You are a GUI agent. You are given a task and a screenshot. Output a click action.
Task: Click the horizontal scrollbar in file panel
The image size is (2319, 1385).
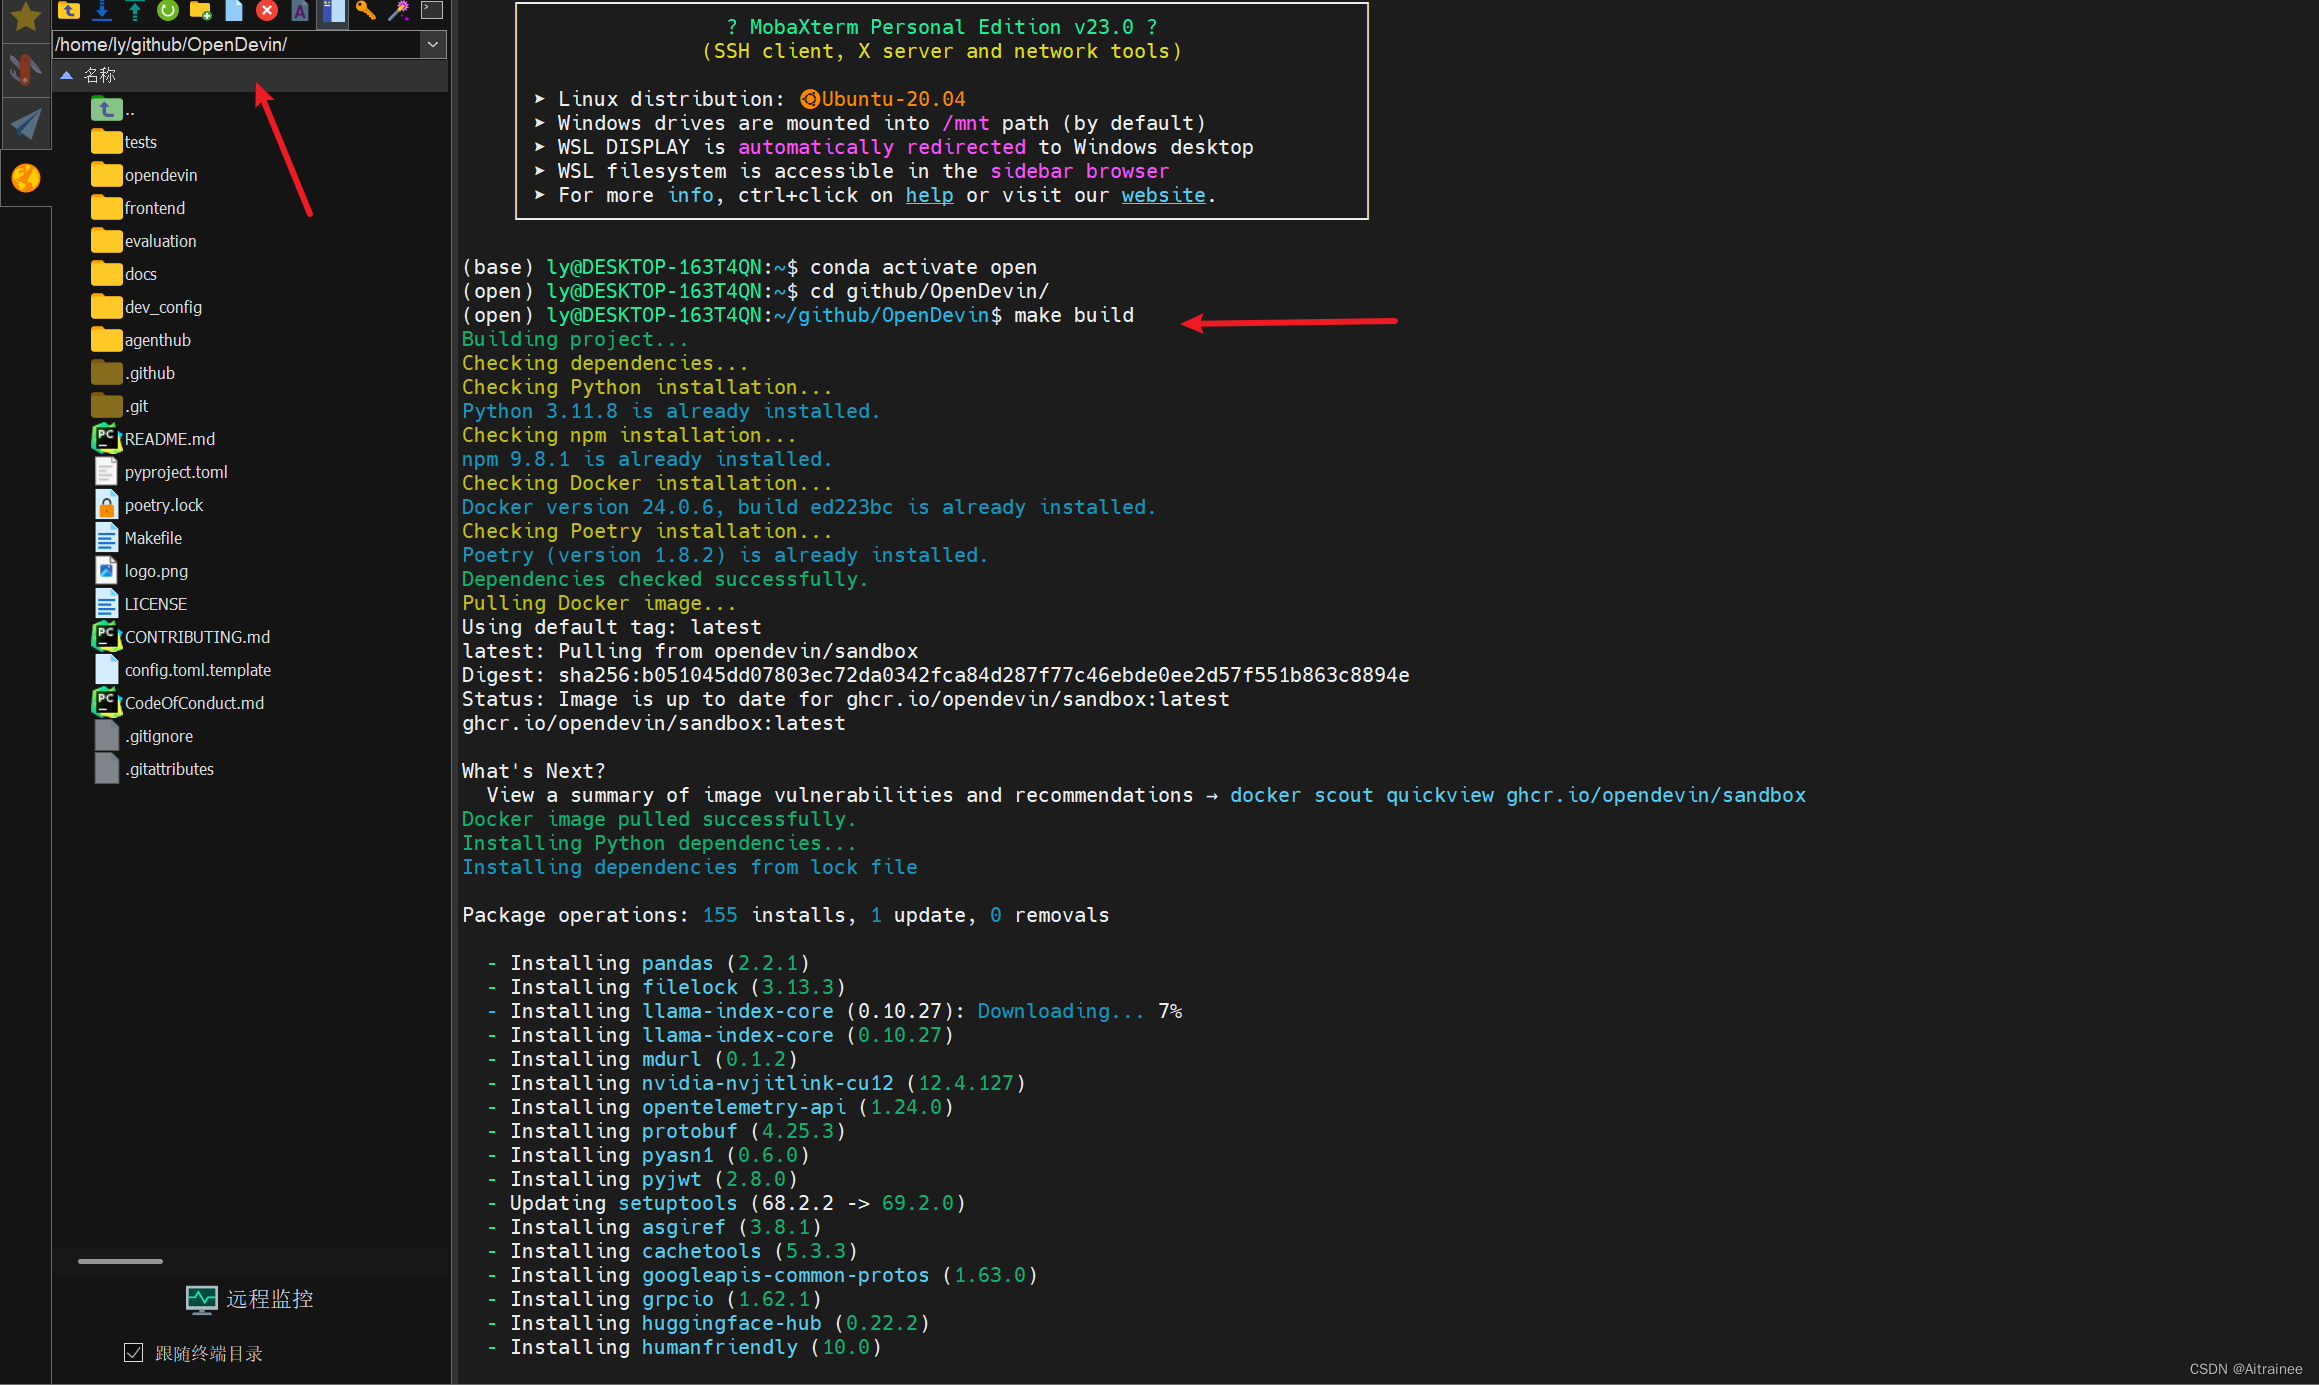pos(120,1261)
